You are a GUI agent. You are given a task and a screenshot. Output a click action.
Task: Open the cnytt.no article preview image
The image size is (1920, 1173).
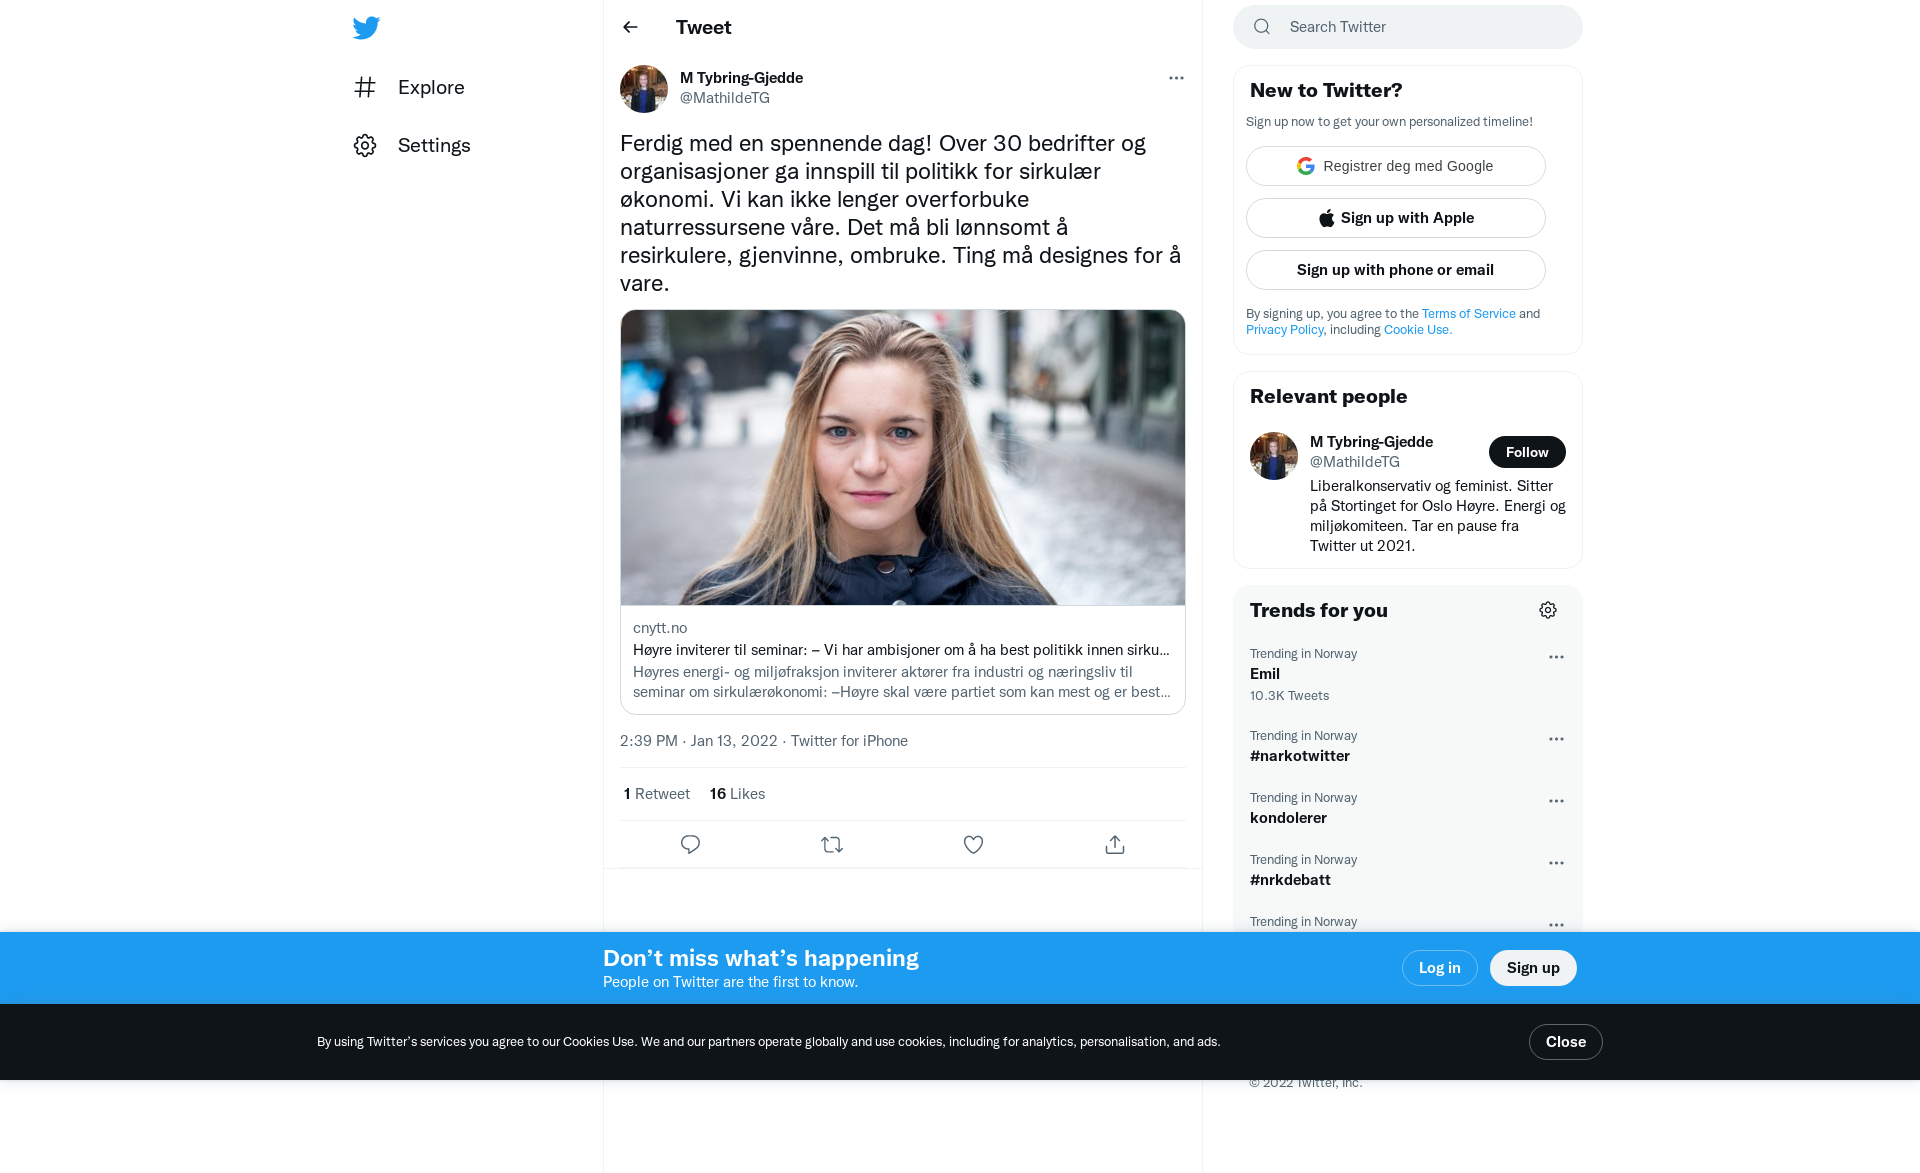click(x=903, y=457)
